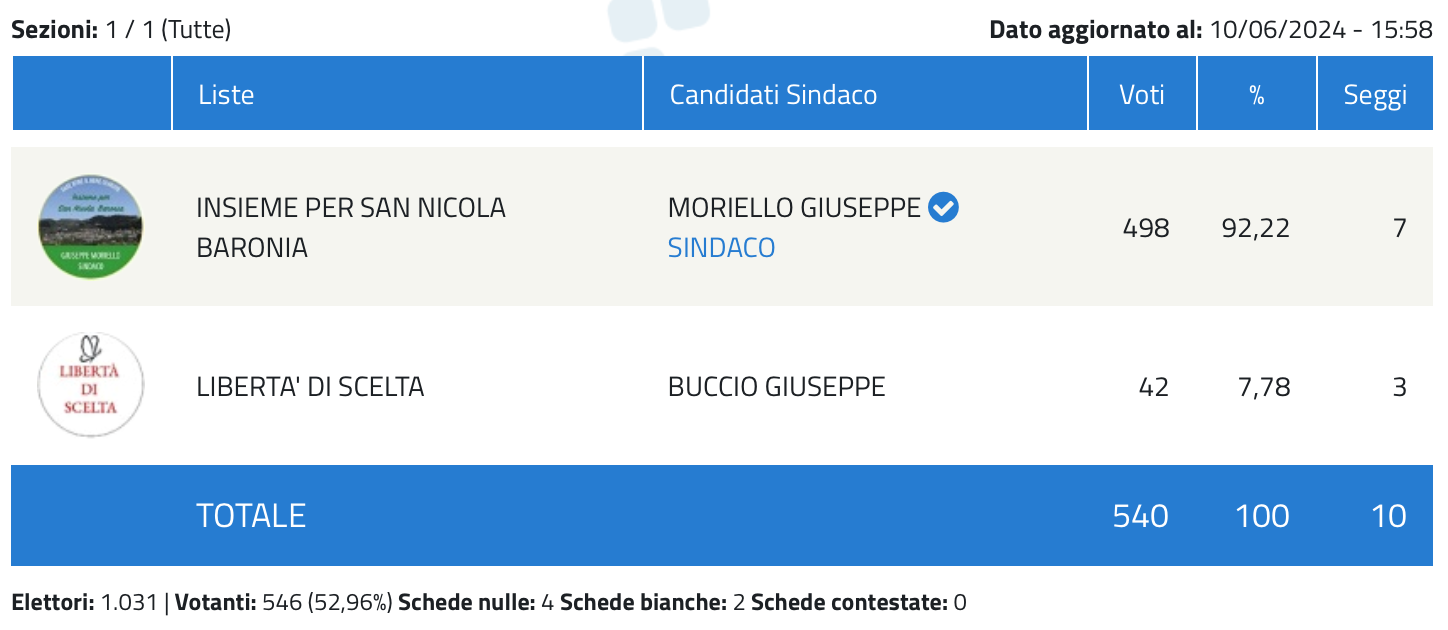Click the 42 votes value
1448x630 pixels.
(1154, 387)
